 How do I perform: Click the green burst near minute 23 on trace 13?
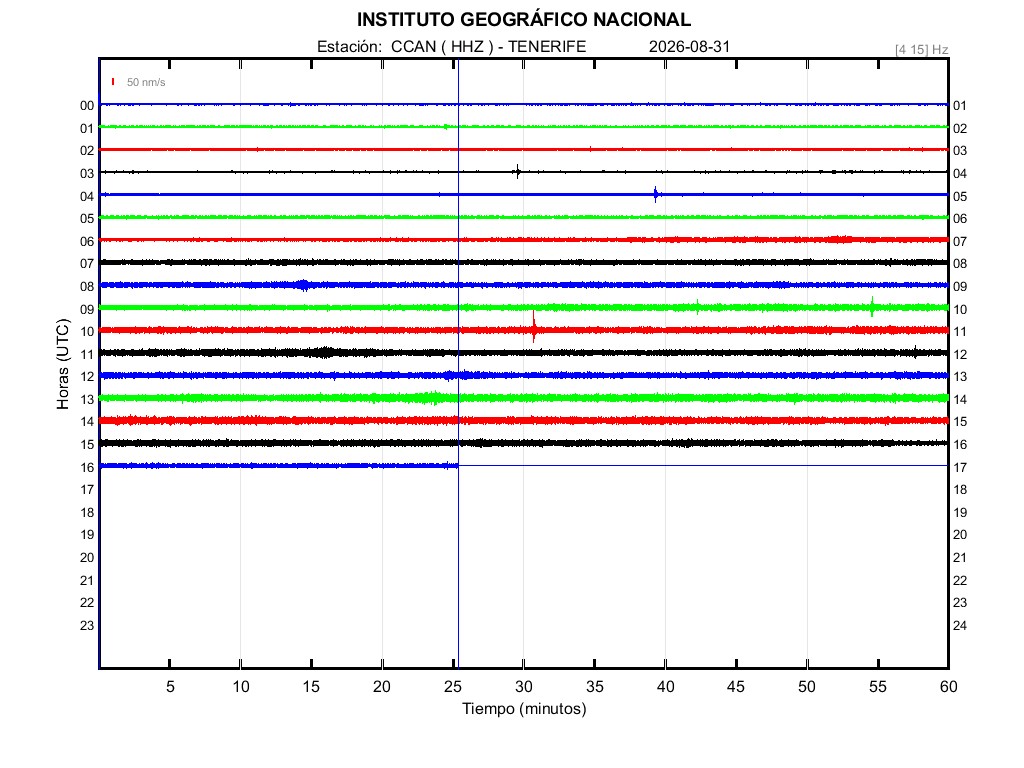tap(431, 398)
